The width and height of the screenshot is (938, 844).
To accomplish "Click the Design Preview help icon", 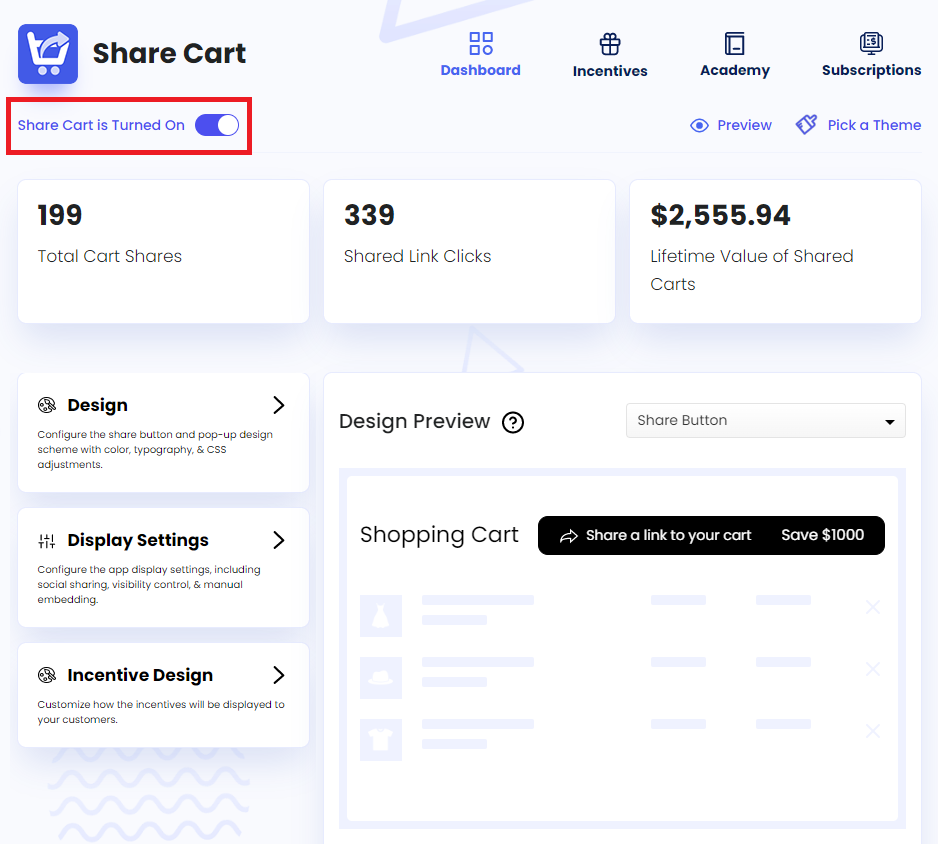I will (x=513, y=423).
